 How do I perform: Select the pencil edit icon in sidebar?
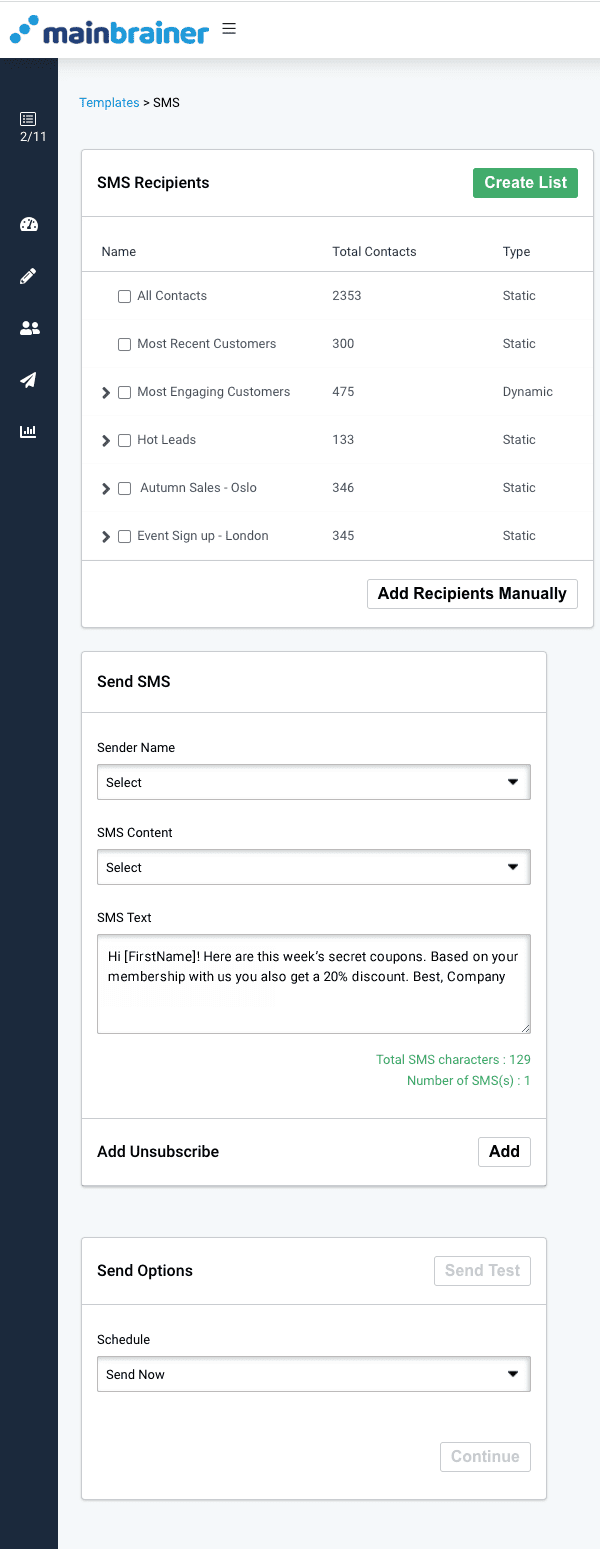click(x=29, y=276)
